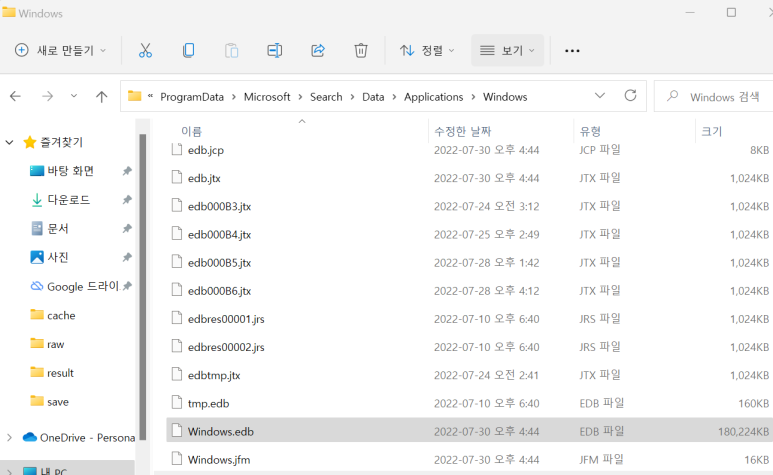Go back with the left arrow

16,96
